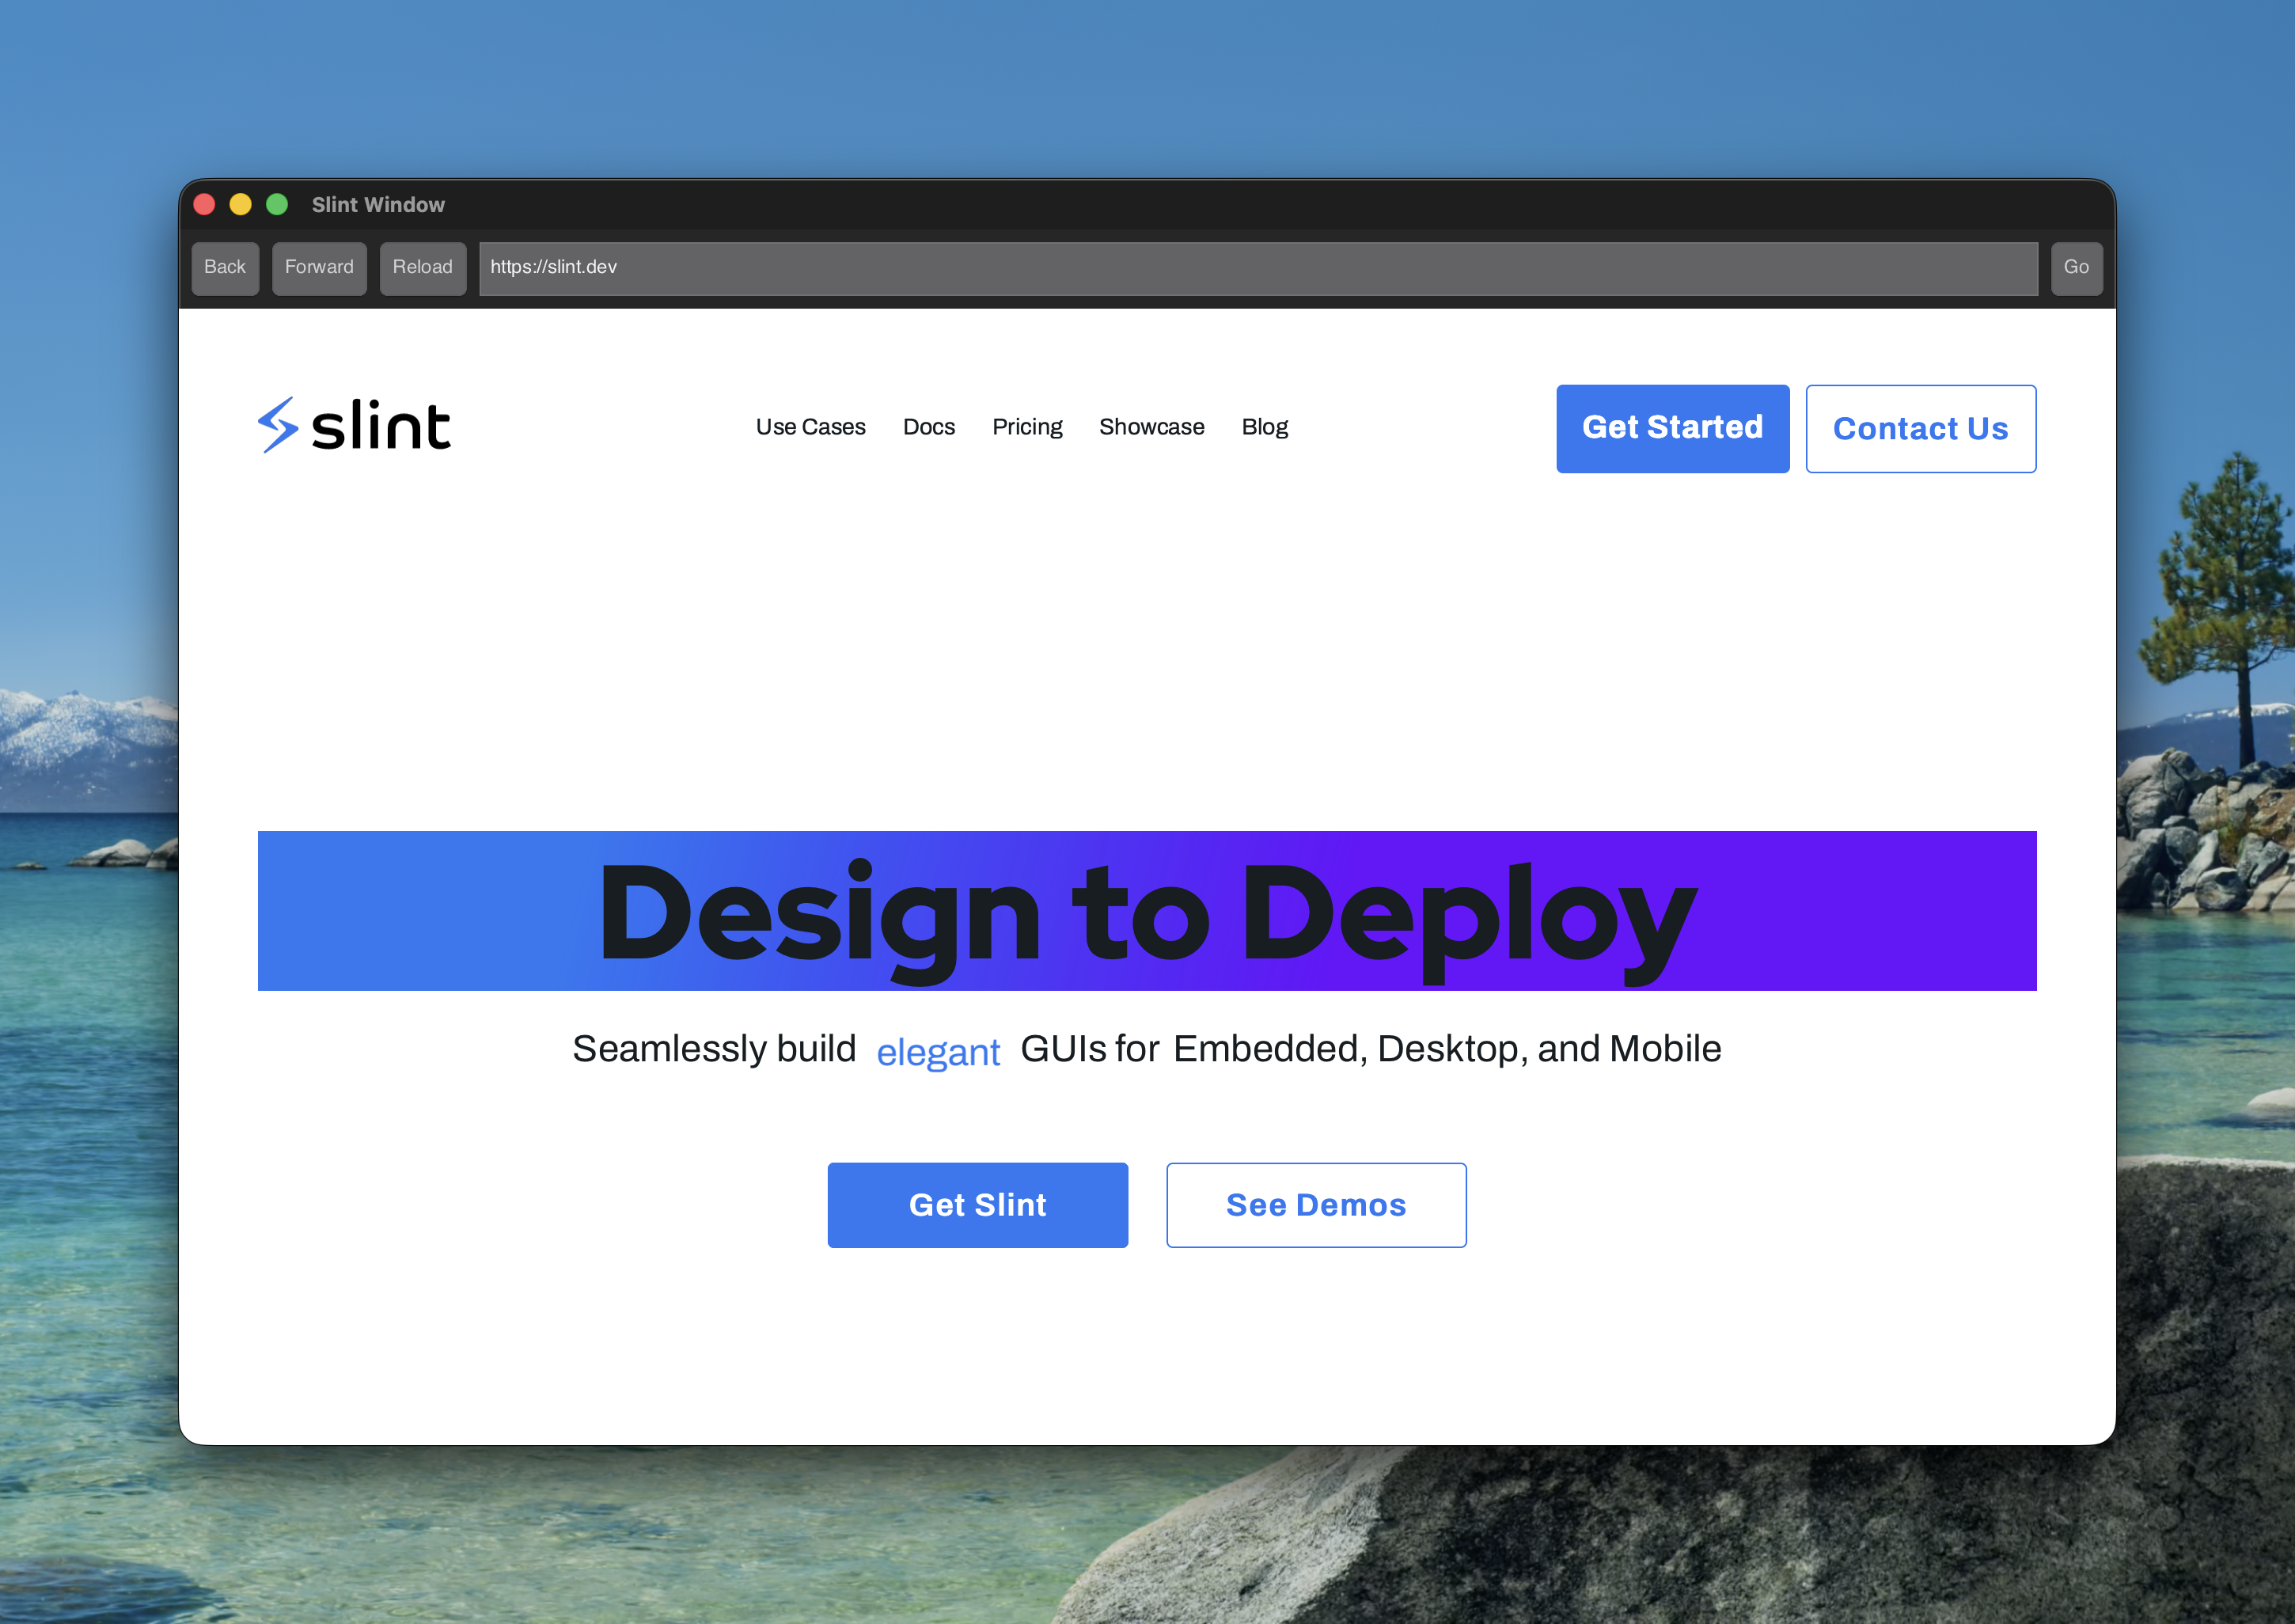2295x1624 pixels.
Task: View the Showcase
Action: click(x=1151, y=427)
